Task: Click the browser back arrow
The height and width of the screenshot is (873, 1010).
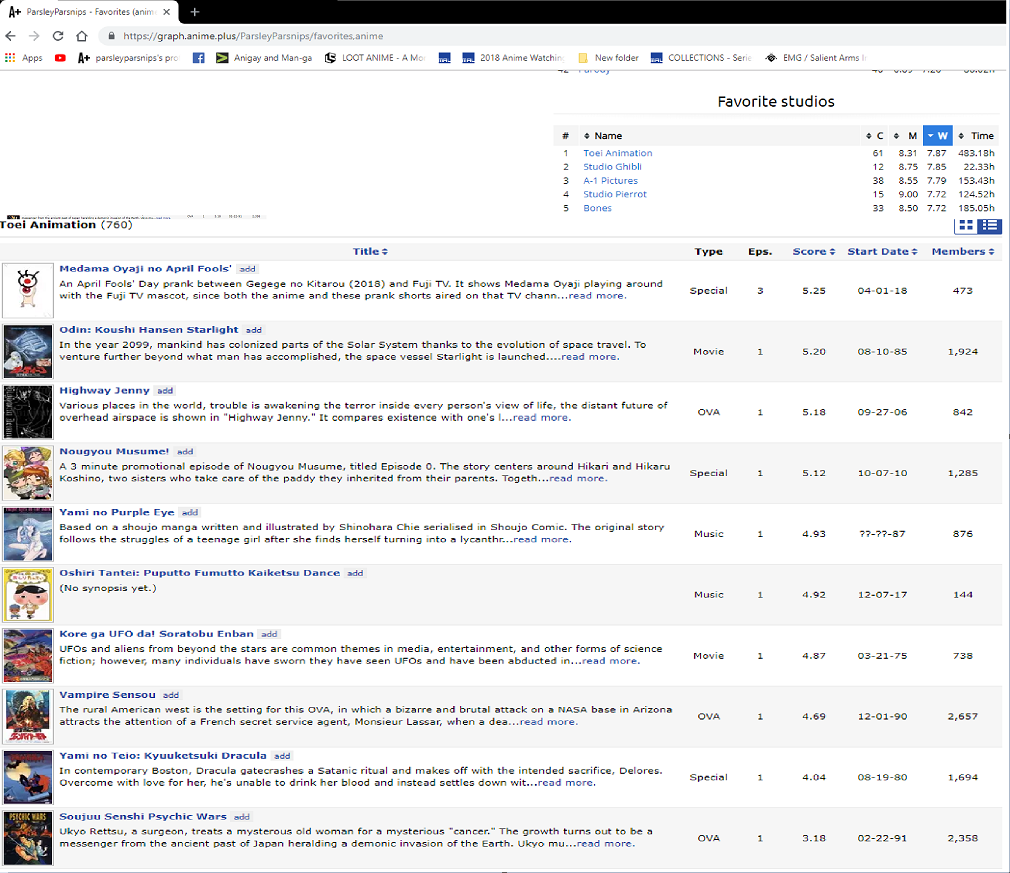Action: (x=11, y=36)
